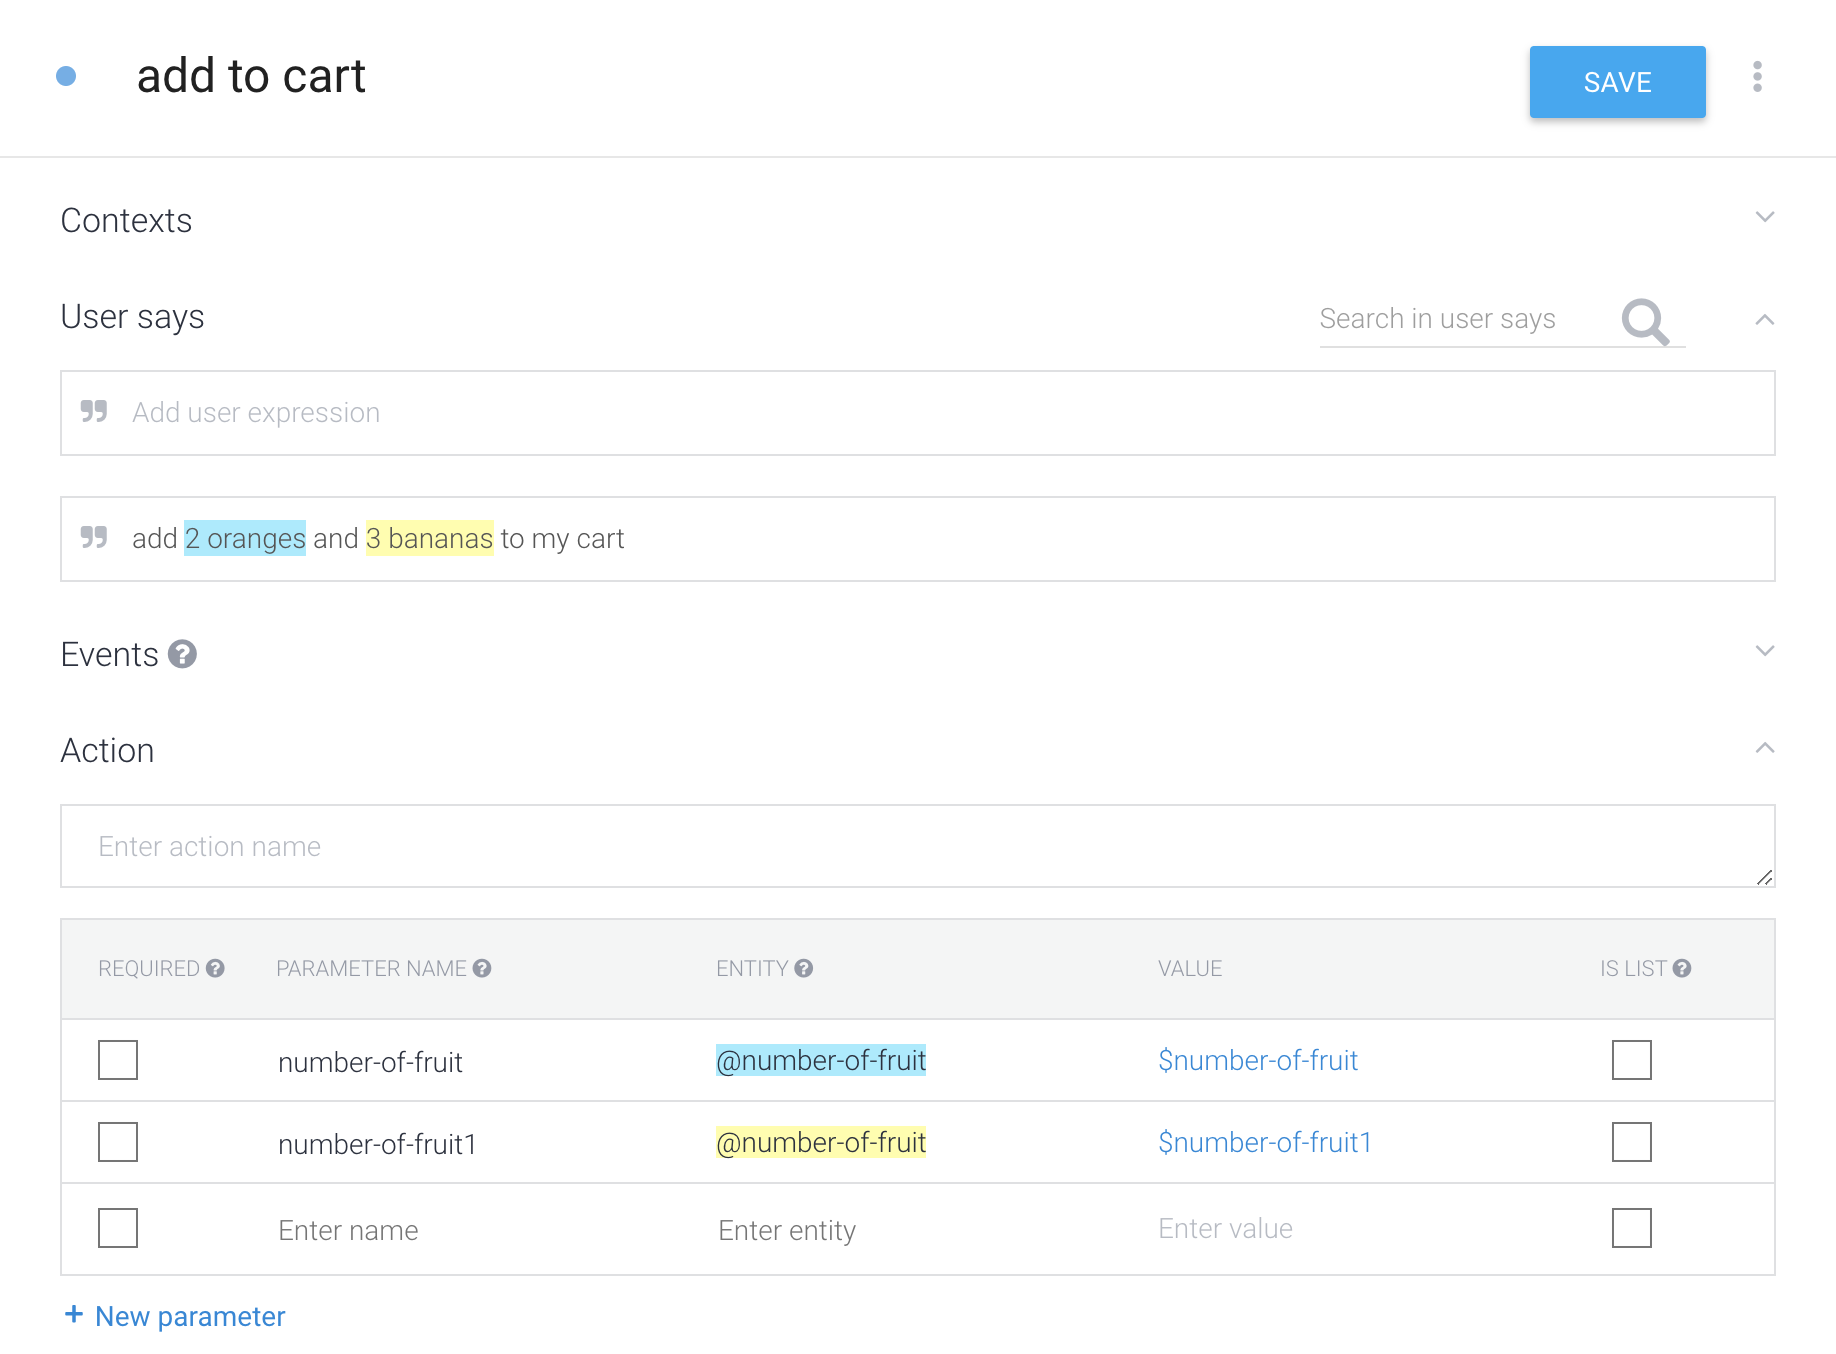Image resolution: width=1836 pixels, height=1354 pixels.
Task: Expand the Events section chevron
Action: click(1764, 651)
